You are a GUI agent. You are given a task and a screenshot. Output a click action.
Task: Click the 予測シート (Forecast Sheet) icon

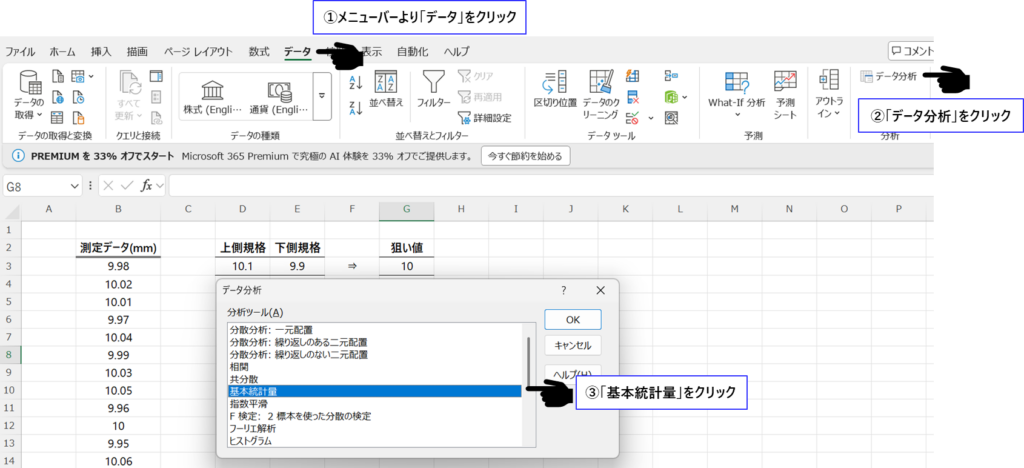point(785,84)
